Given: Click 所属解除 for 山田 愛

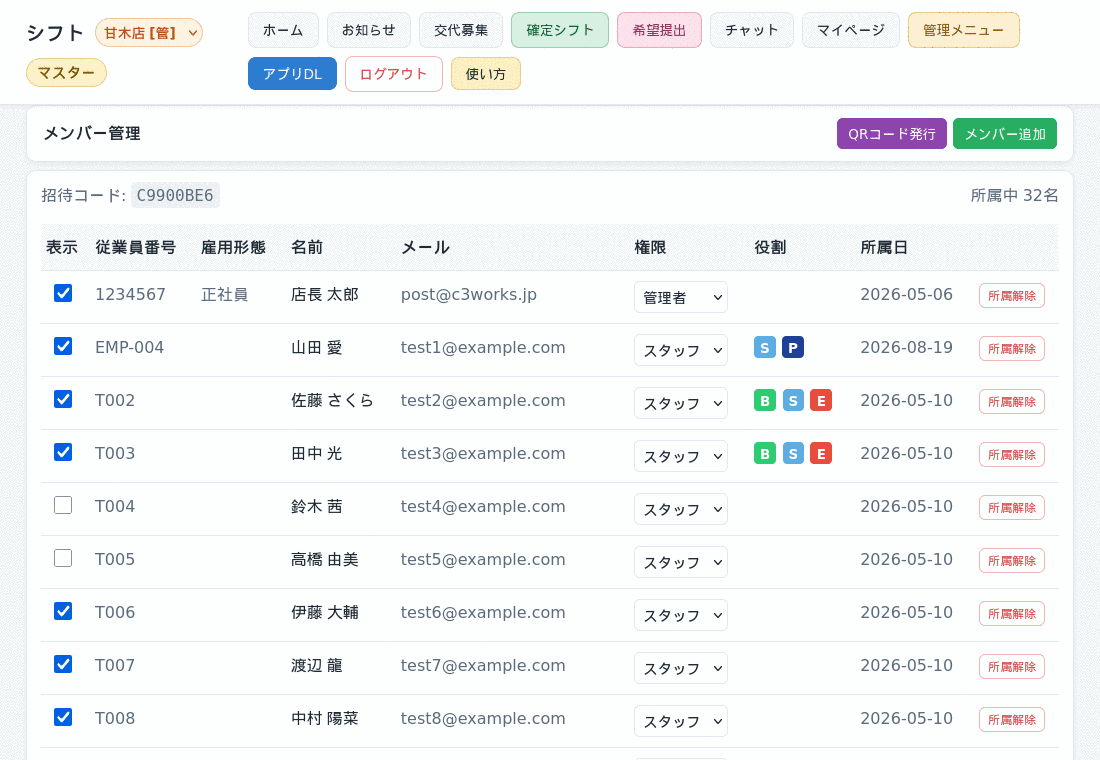Looking at the screenshot, I should pyautogui.click(x=1012, y=349).
